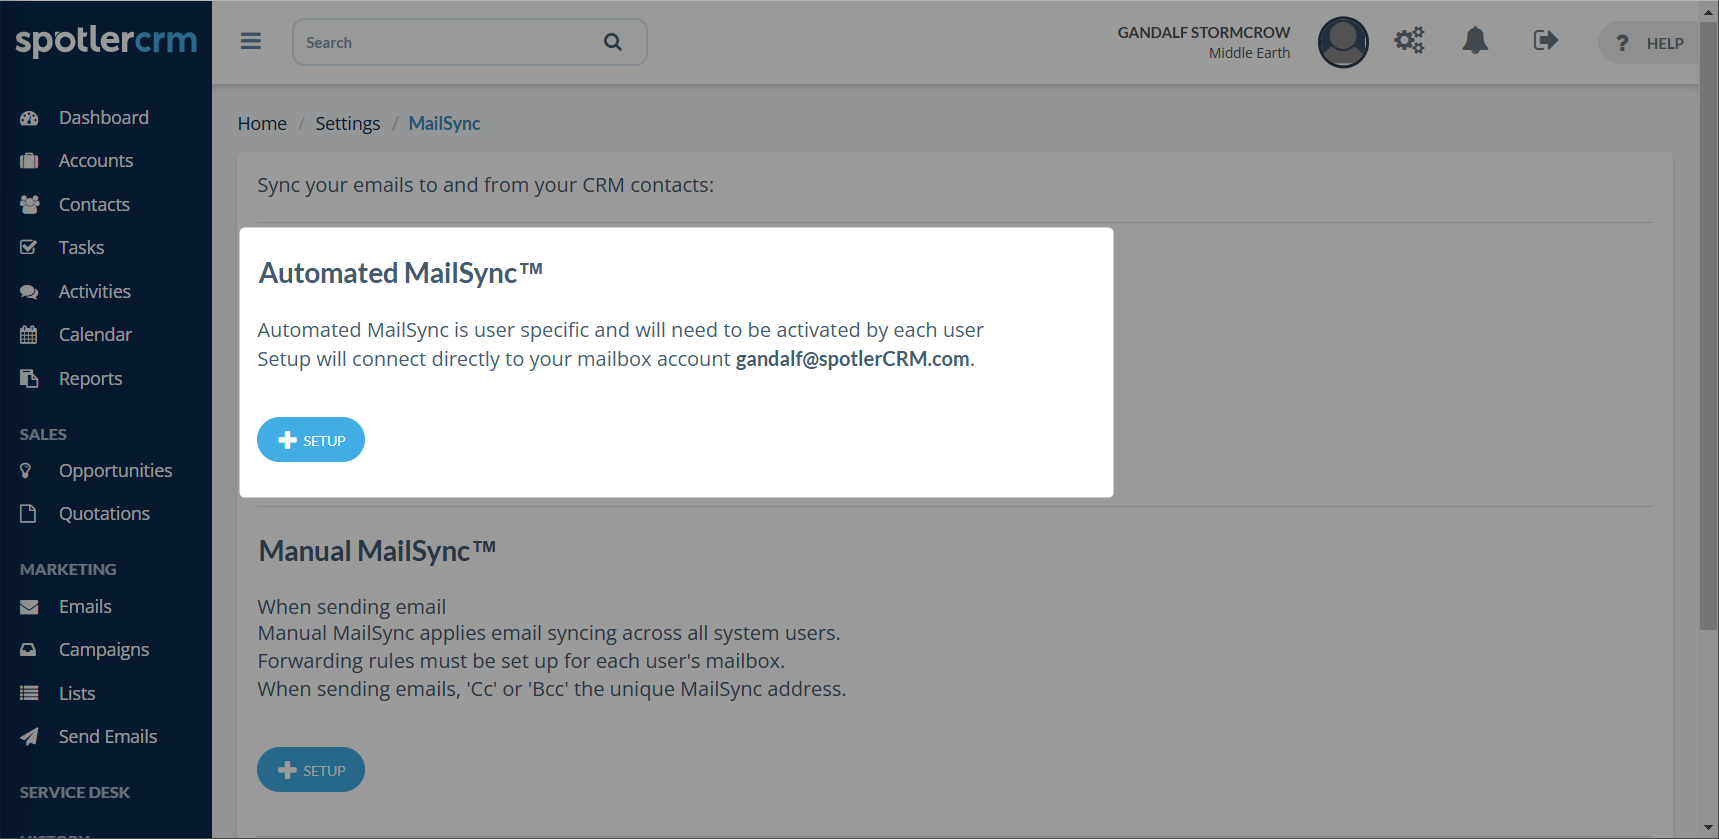Click the Dashboard gauge icon

click(x=29, y=118)
